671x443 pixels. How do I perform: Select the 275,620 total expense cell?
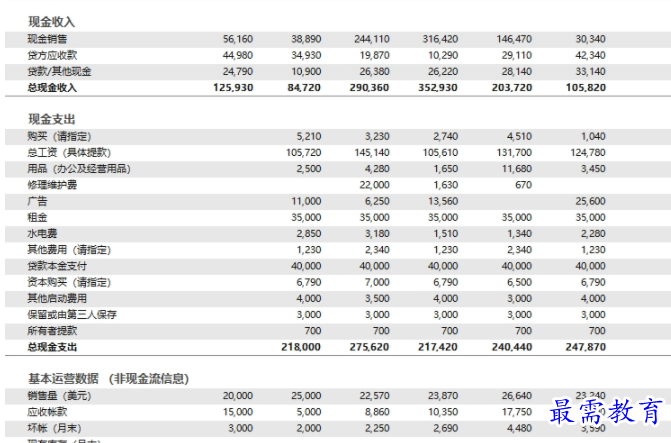click(369, 347)
